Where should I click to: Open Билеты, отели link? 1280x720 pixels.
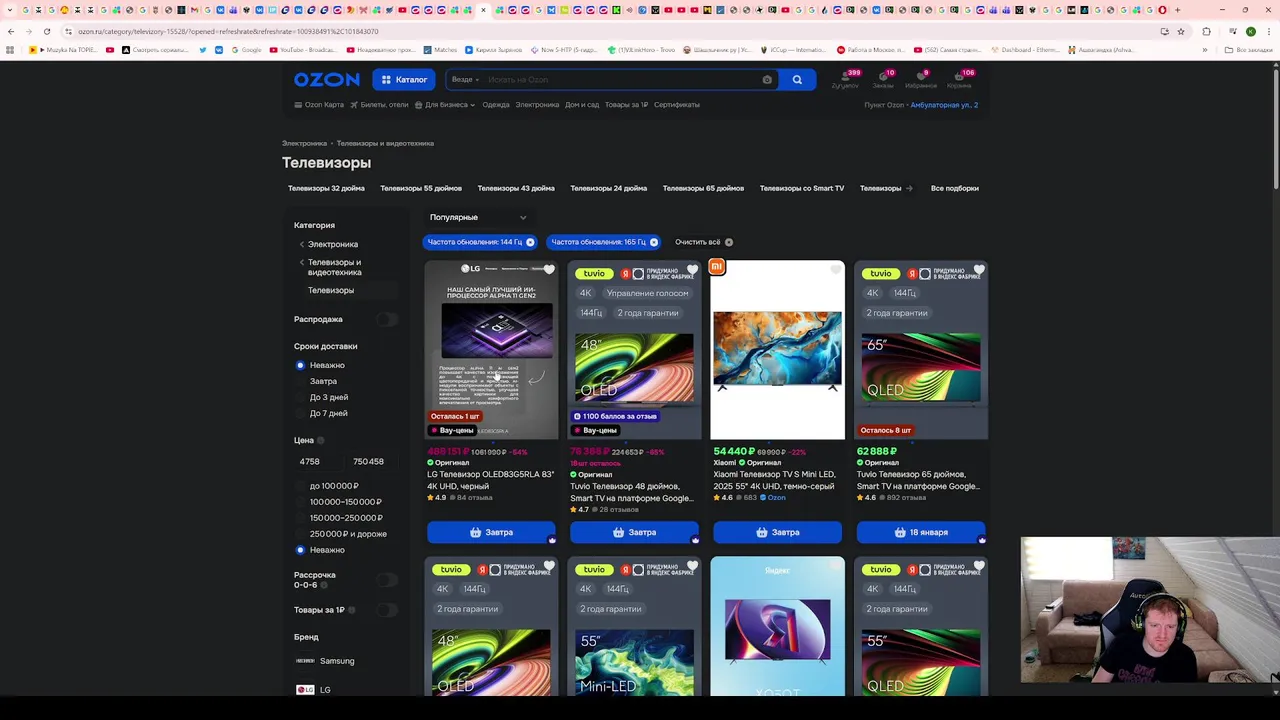coord(379,105)
